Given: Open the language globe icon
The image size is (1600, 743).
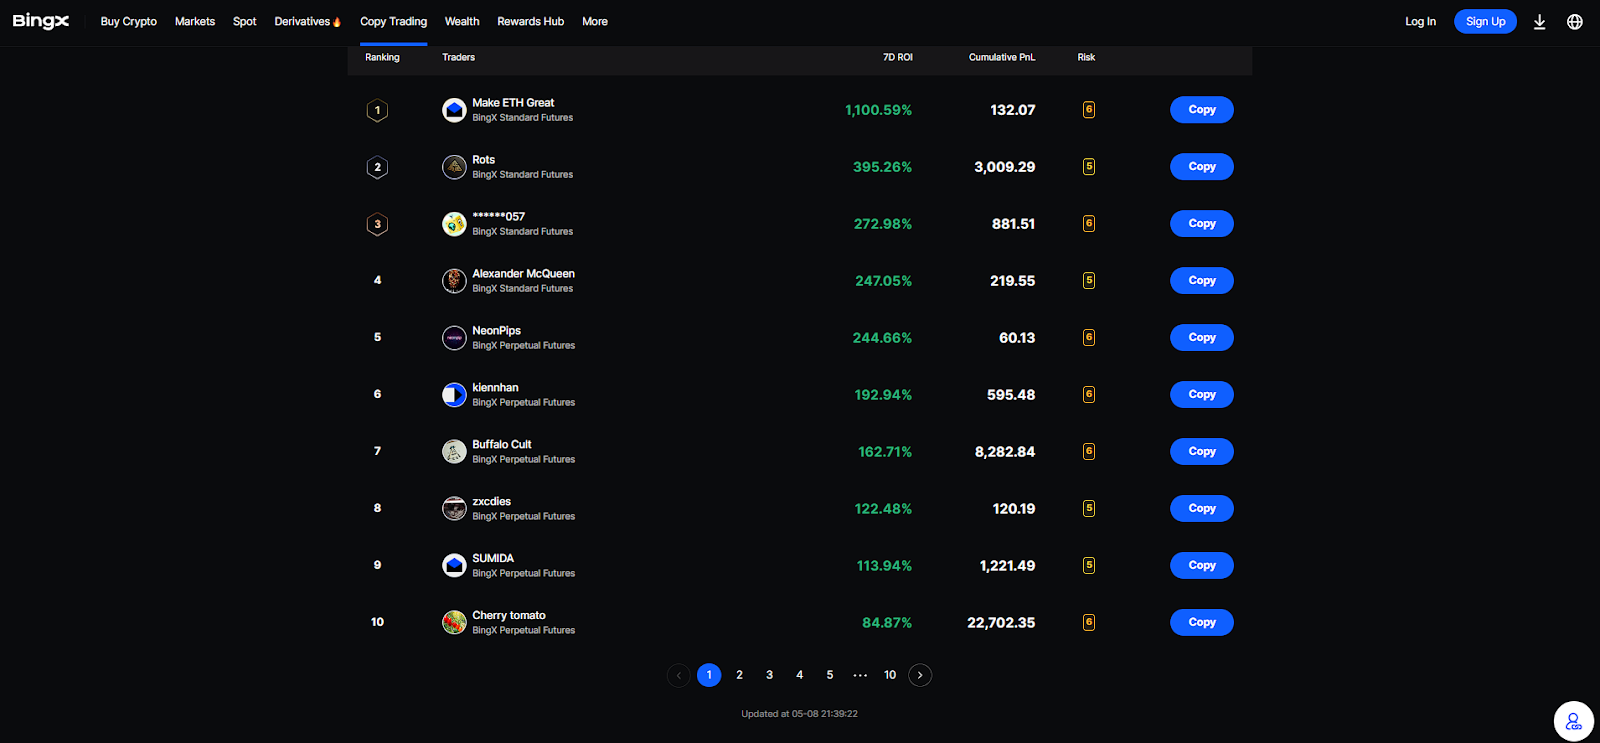Looking at the screenshot, I should coord(1575,22).
